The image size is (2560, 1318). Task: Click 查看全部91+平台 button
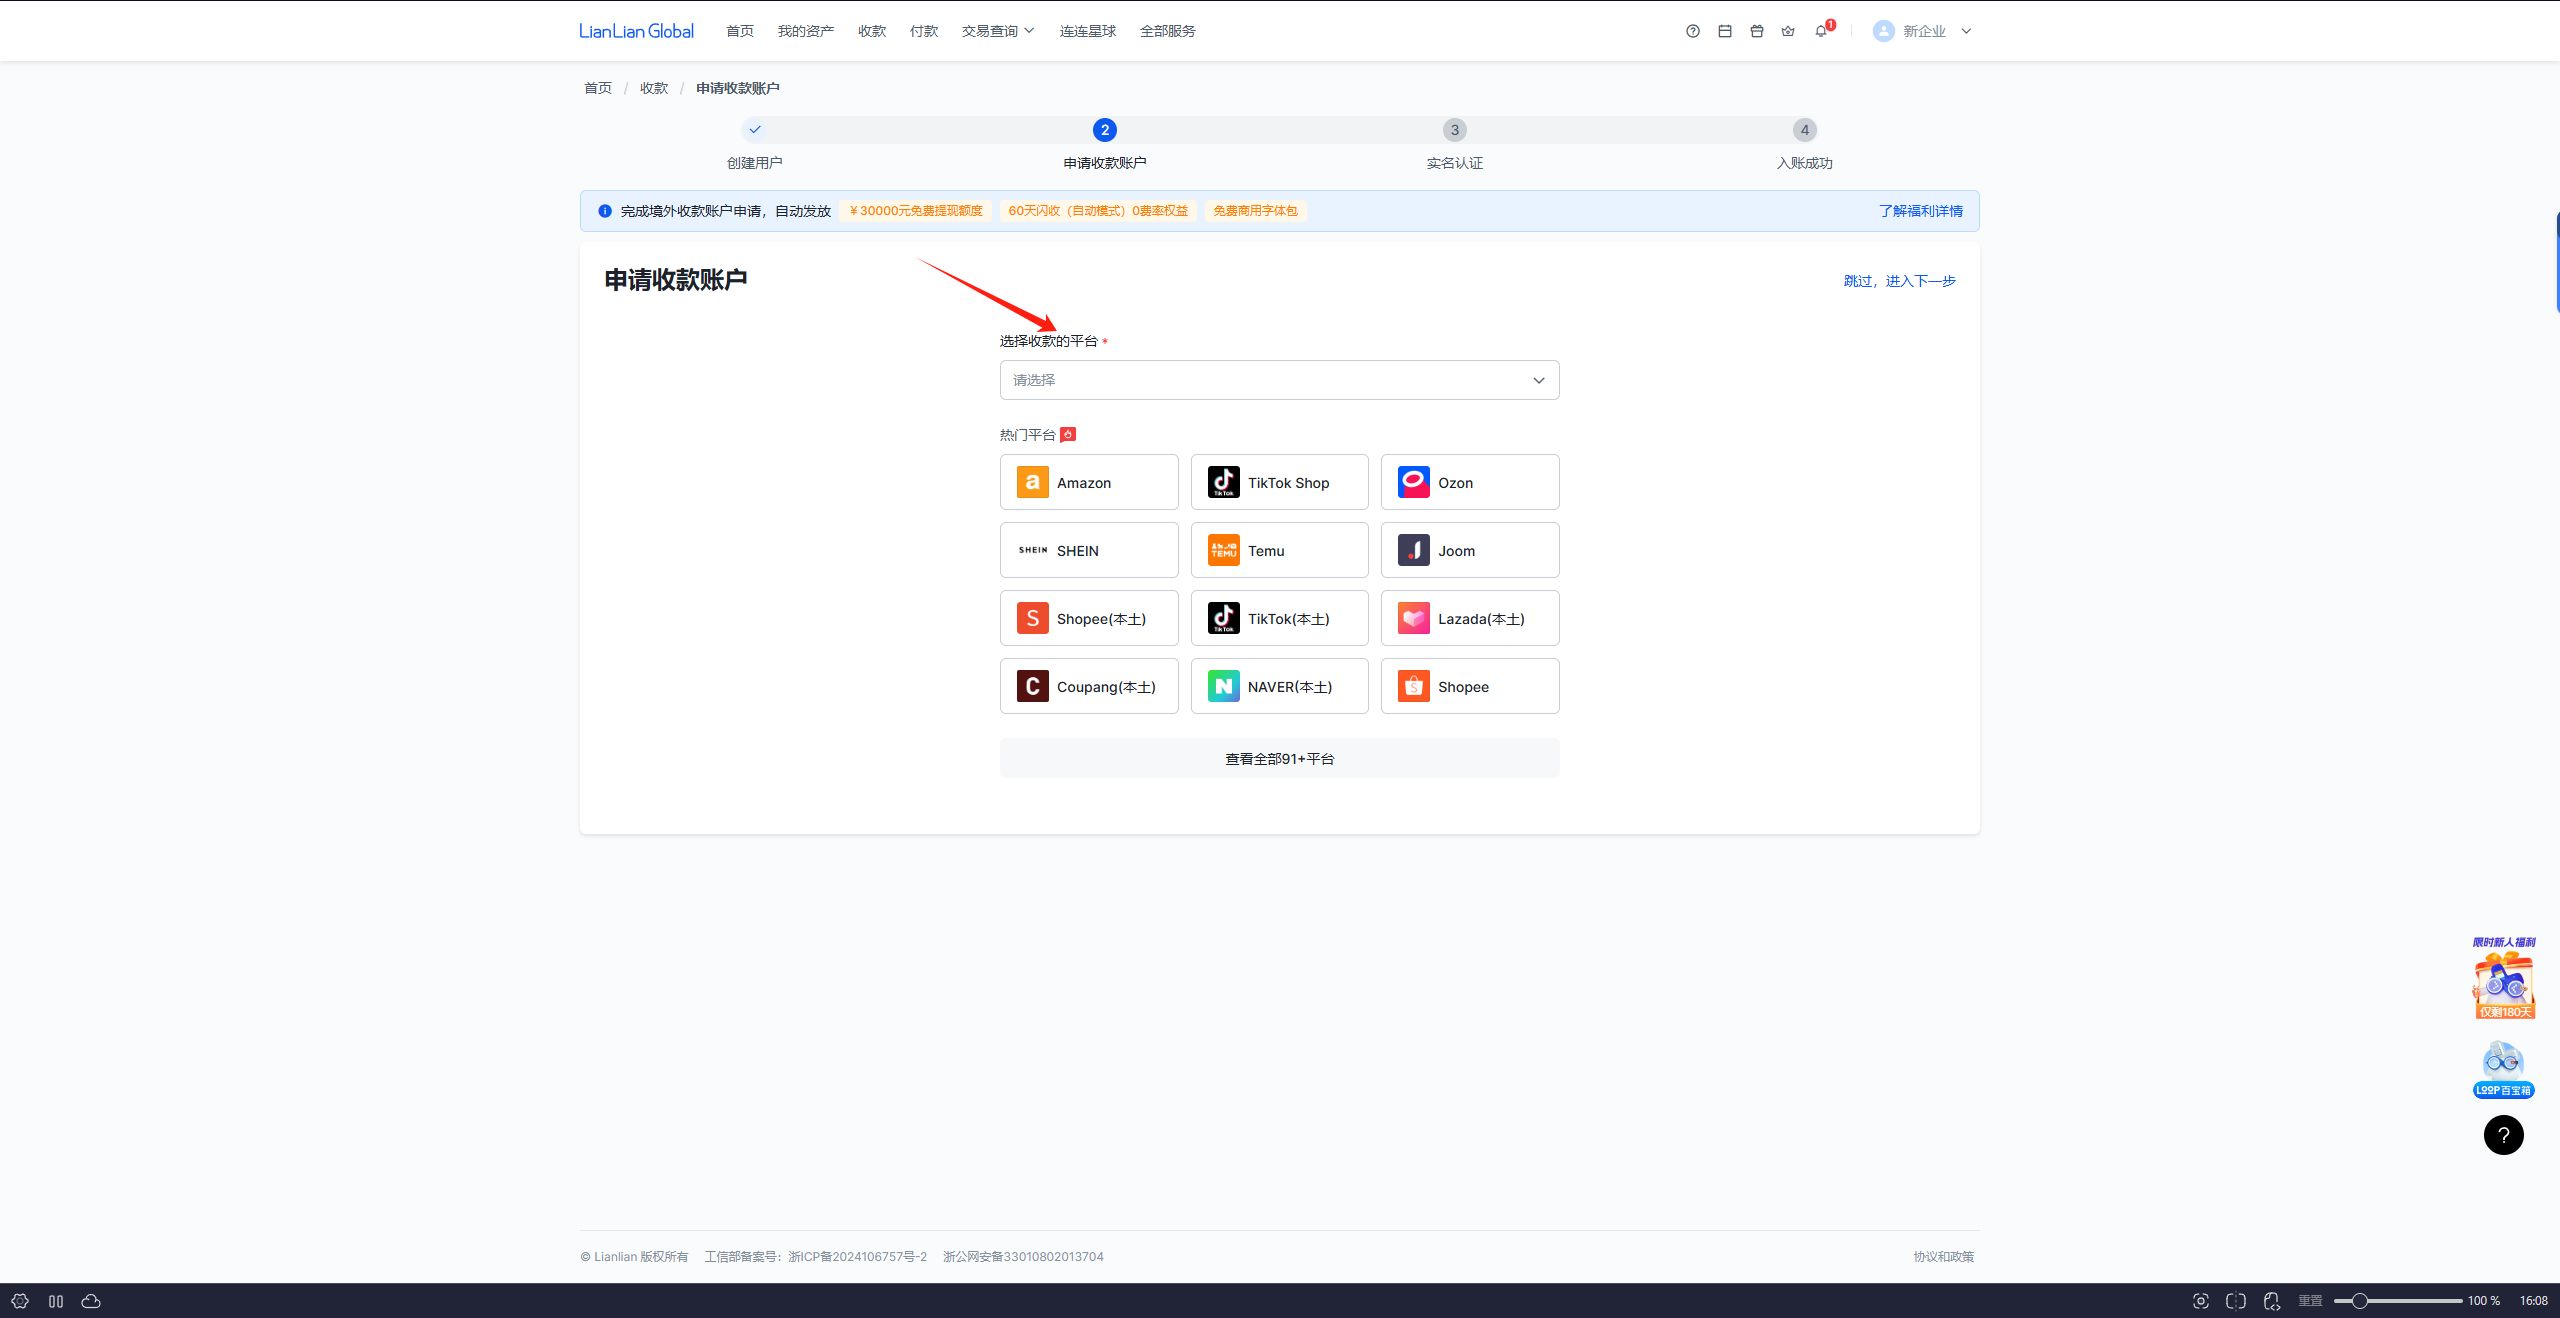click(x=1279, y=758)
